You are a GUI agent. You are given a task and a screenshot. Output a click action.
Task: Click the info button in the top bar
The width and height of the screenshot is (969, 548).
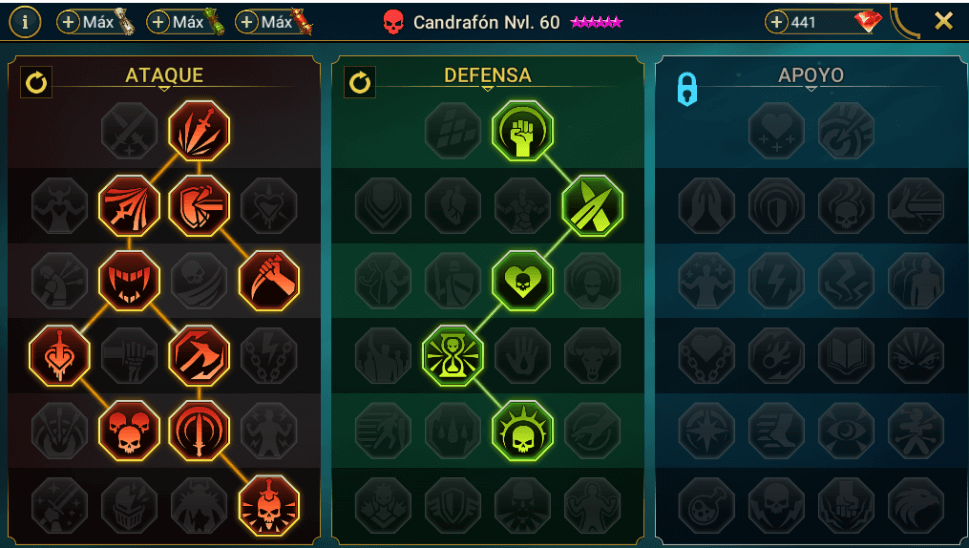click(x=25, y=22)
